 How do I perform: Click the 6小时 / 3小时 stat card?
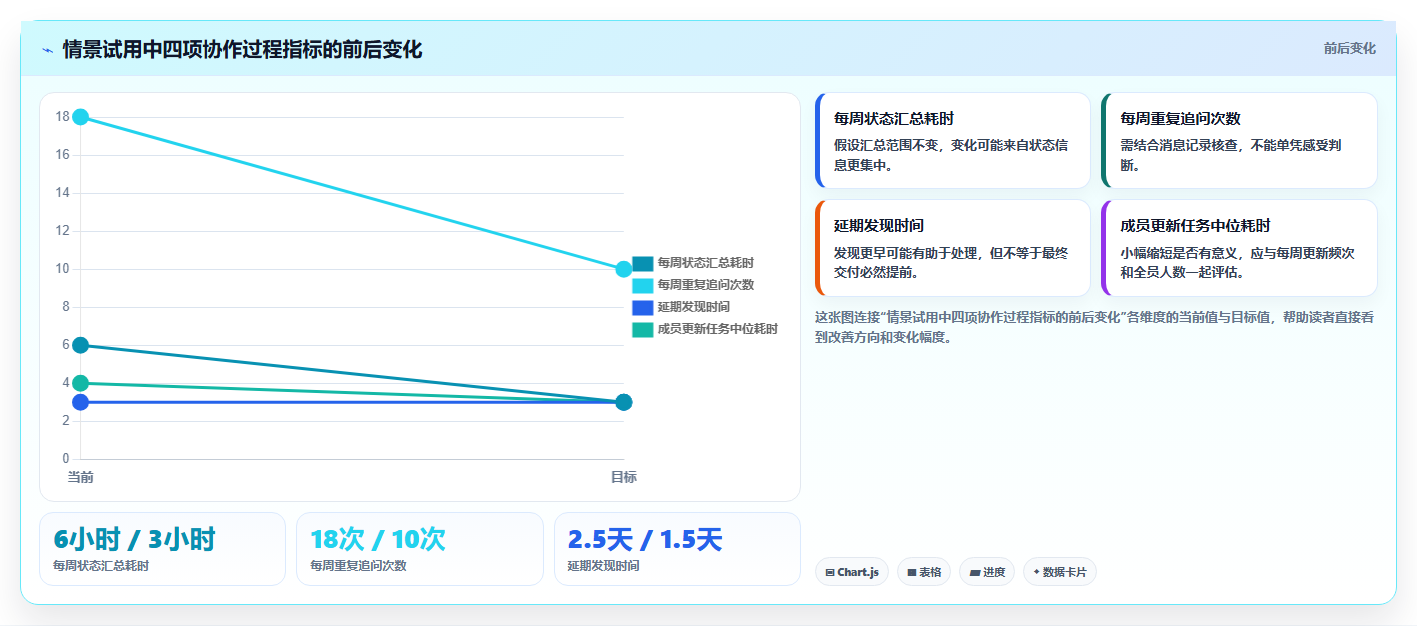162,549
